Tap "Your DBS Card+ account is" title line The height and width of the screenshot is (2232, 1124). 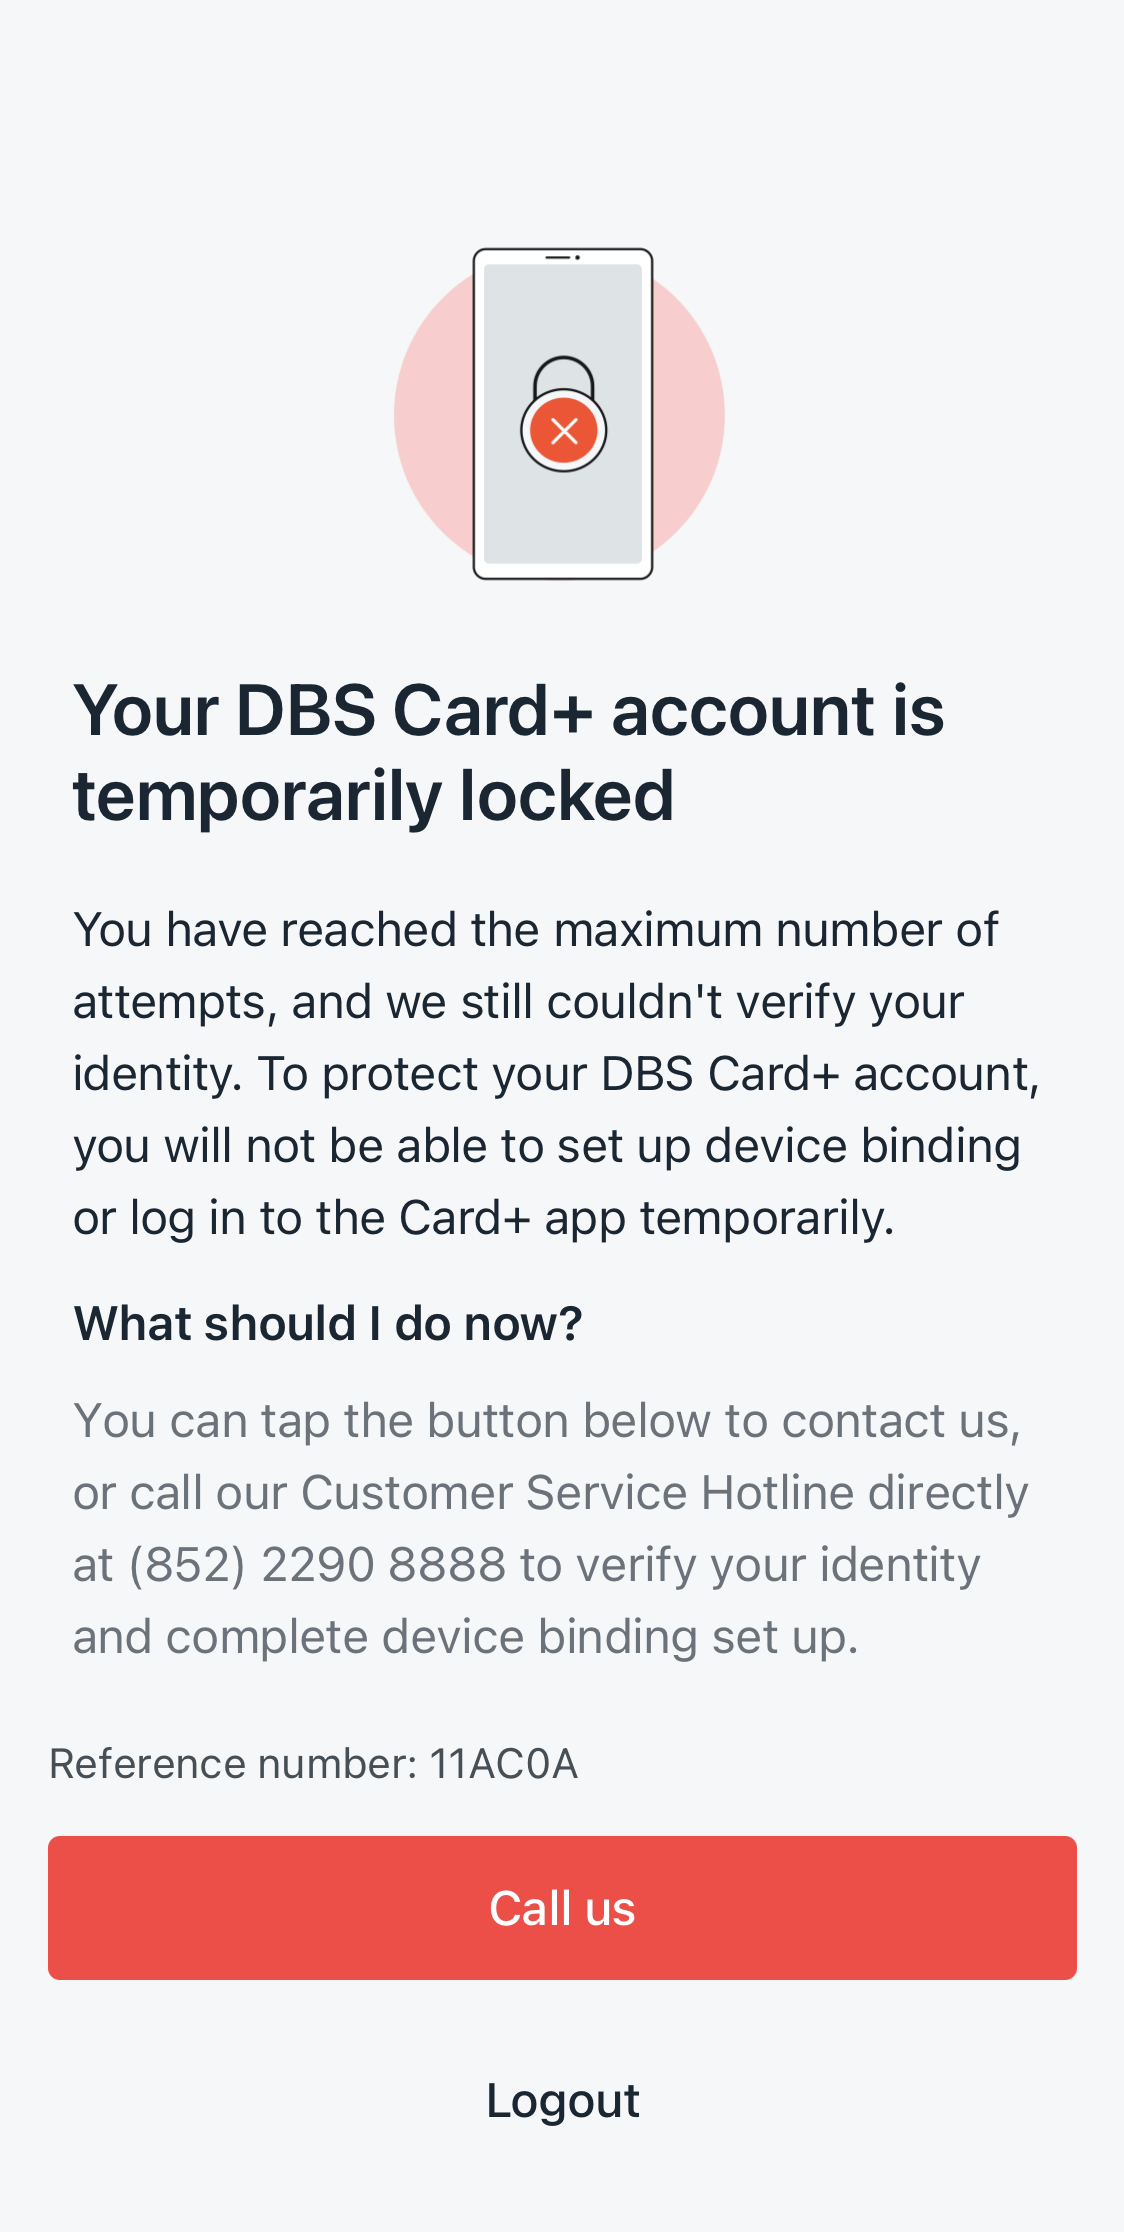point(508,711)
